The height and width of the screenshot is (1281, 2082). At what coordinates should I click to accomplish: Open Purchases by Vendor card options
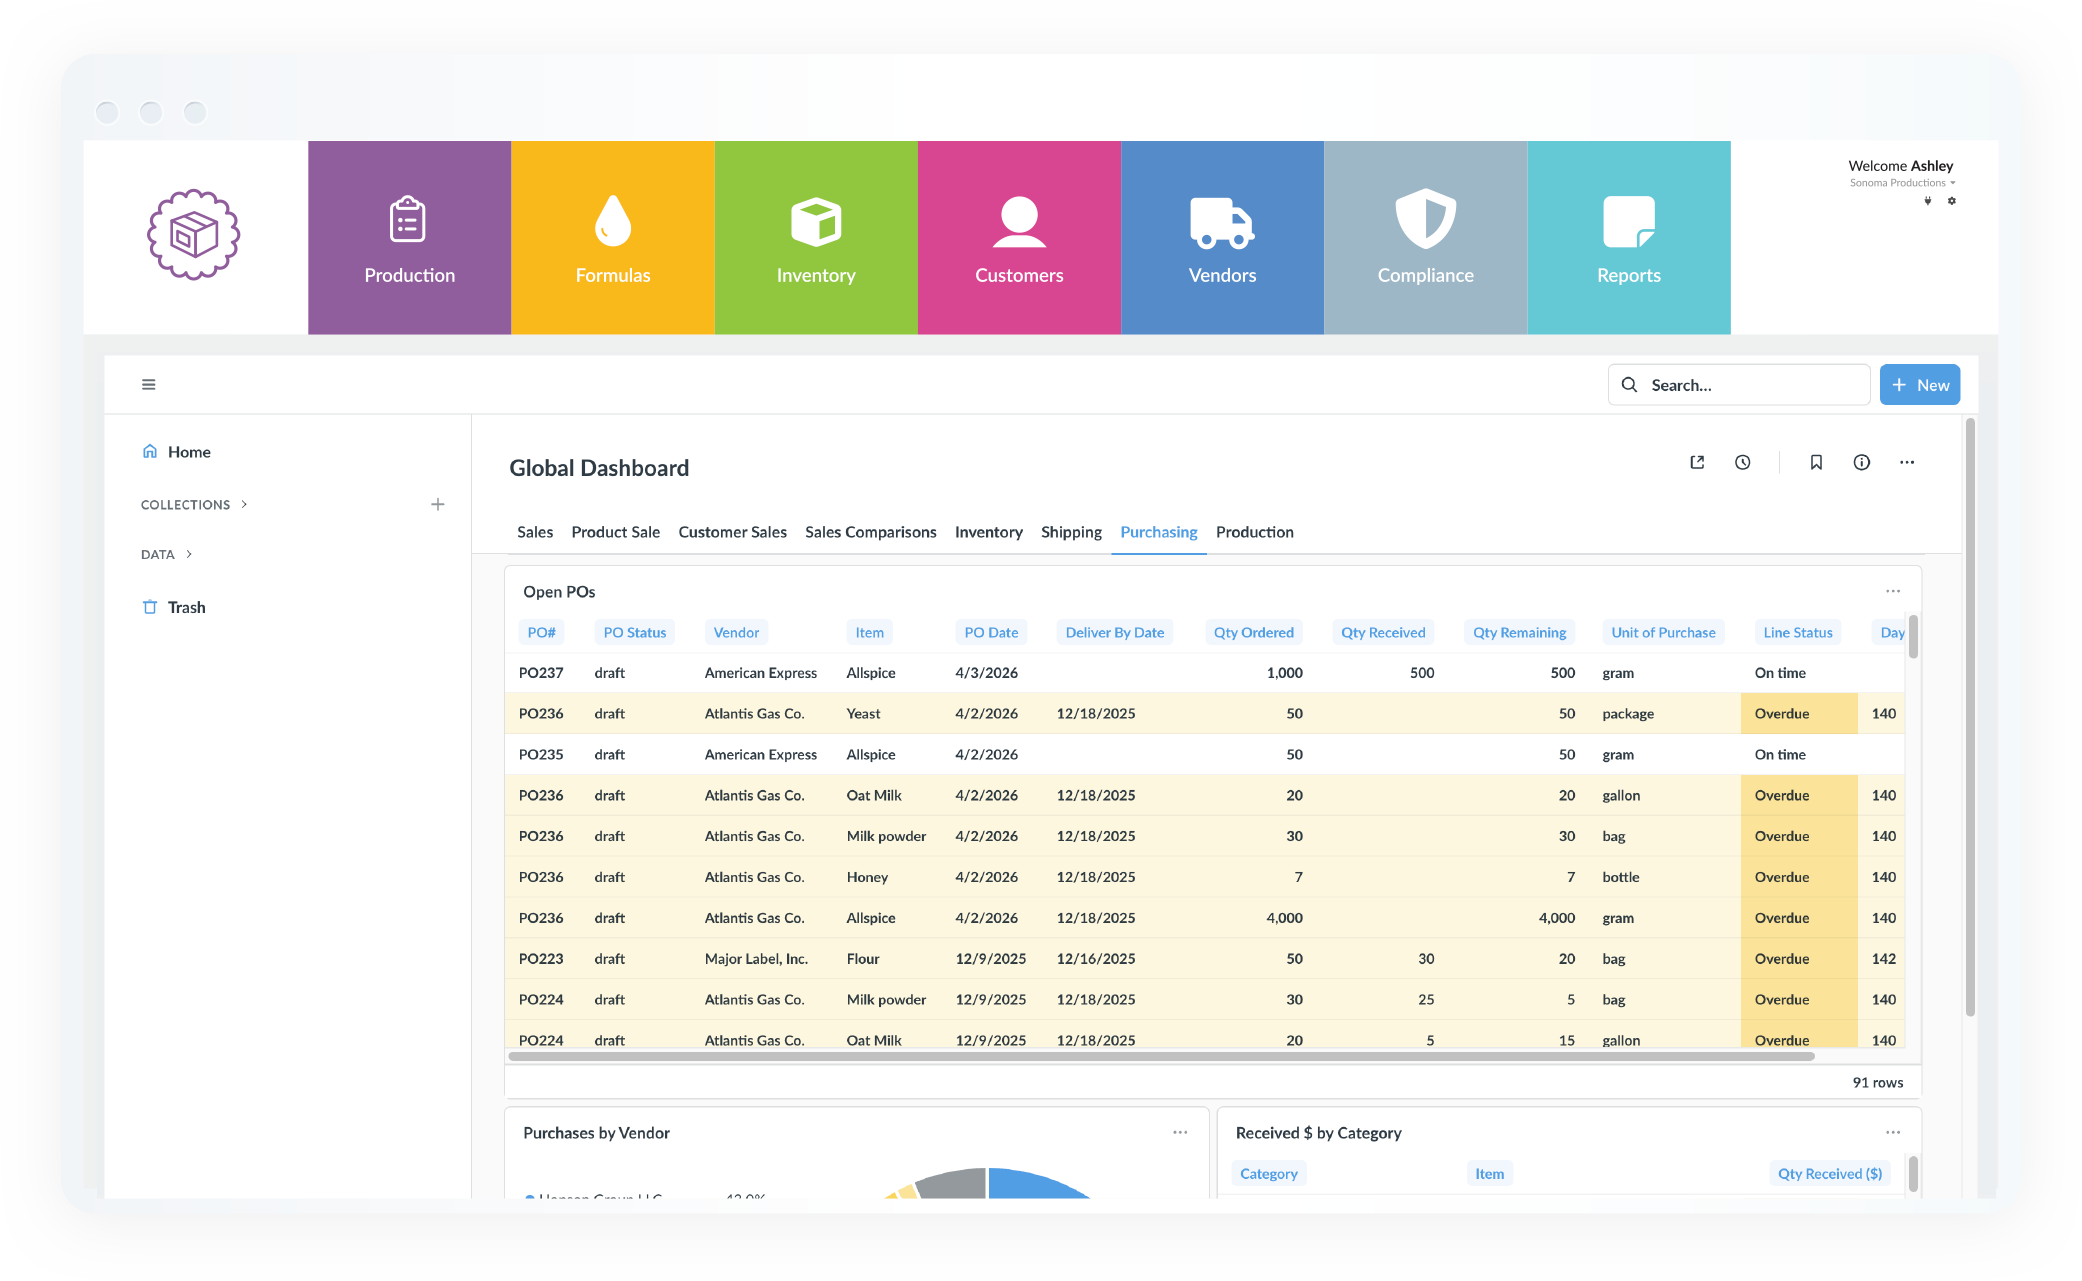click(1180, 1132)
